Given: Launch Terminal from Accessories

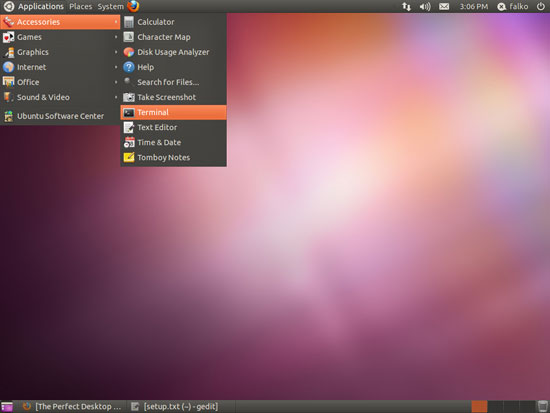Looking at the screenshot, I should (174, 112).
